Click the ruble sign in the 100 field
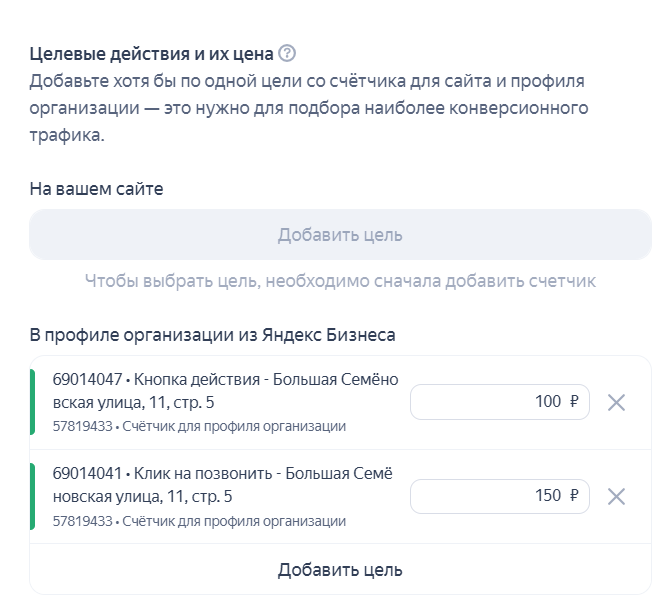The width and height of the screenshot is (671, 606). [x=574, y=403]
